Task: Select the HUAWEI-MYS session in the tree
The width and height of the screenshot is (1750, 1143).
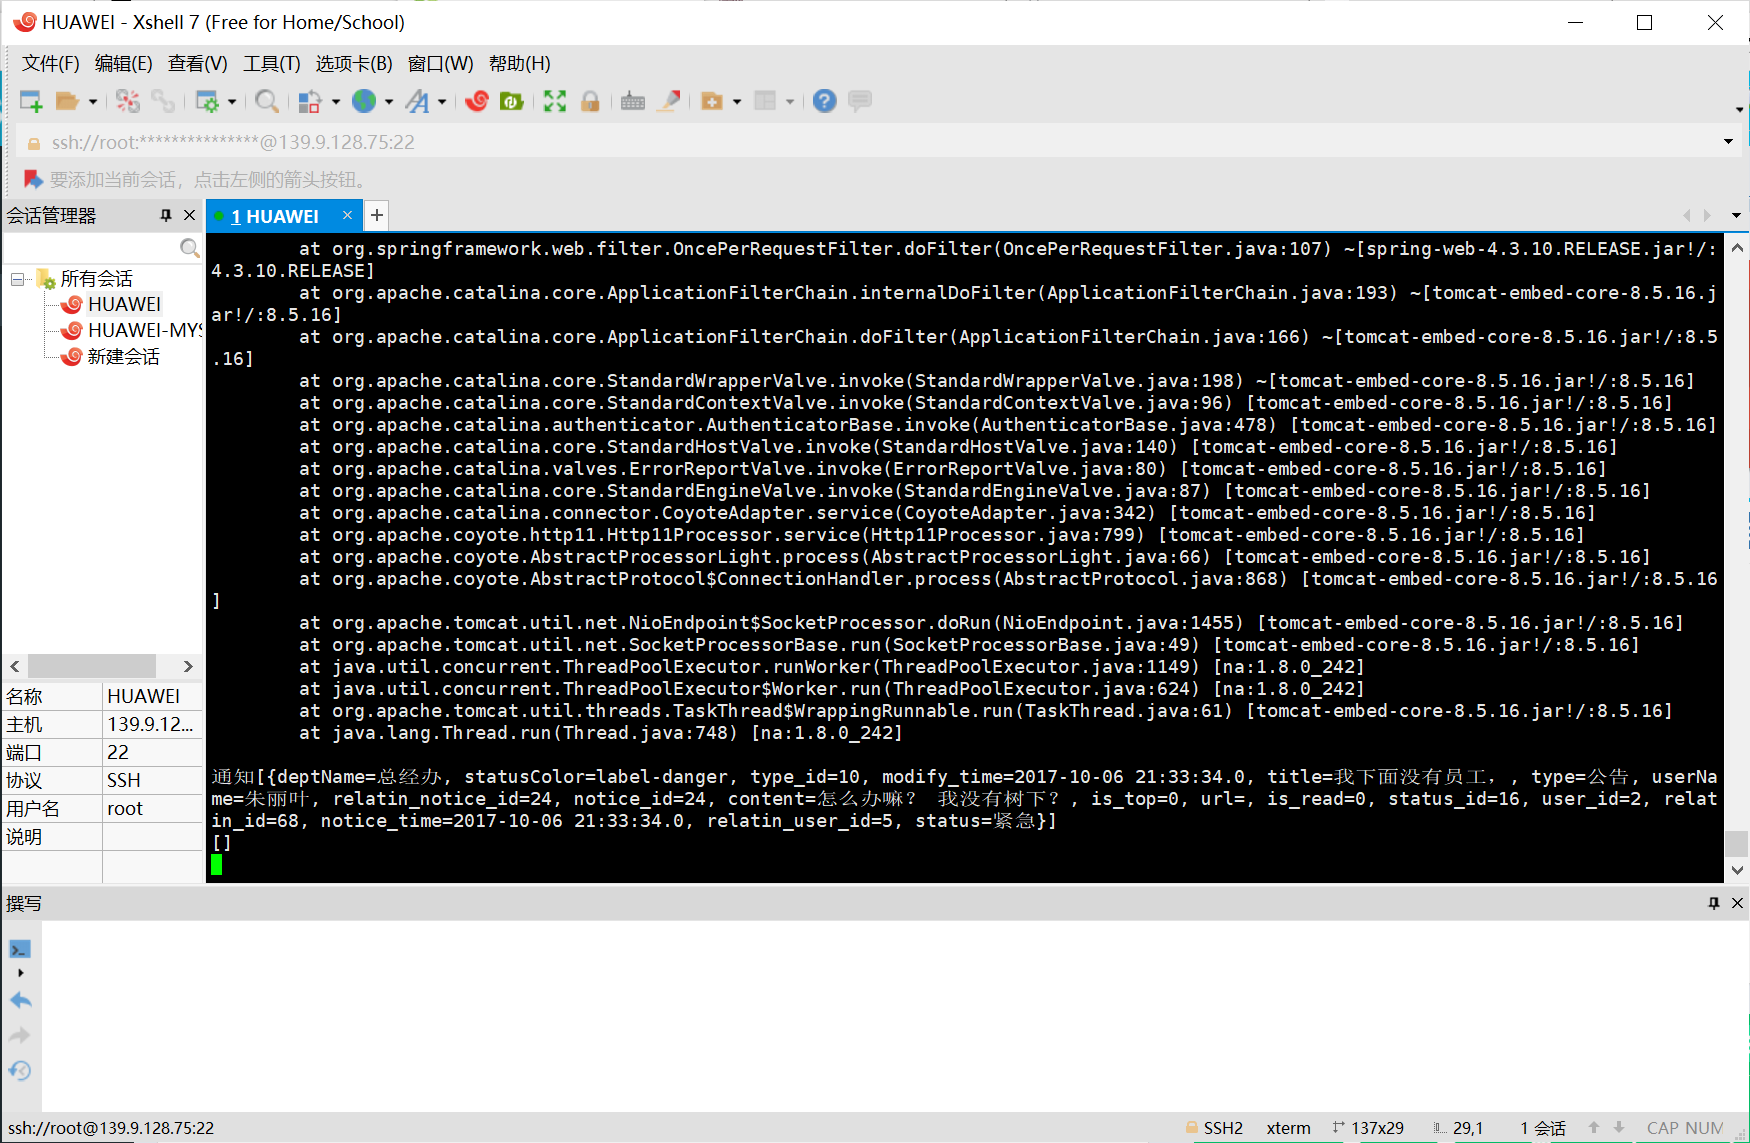Action: click(145, 330)
